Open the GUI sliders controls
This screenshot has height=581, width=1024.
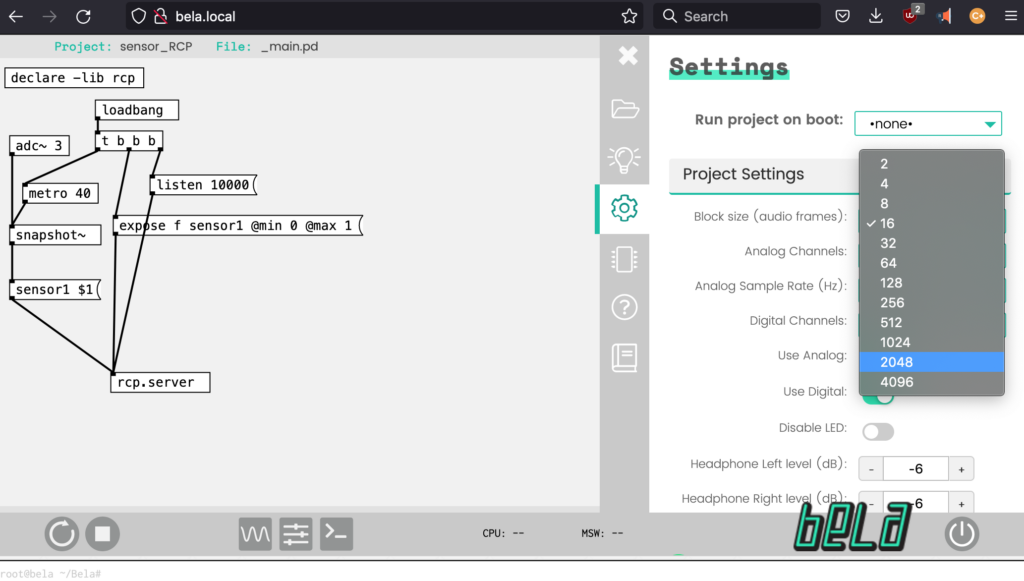pos(296,534)
